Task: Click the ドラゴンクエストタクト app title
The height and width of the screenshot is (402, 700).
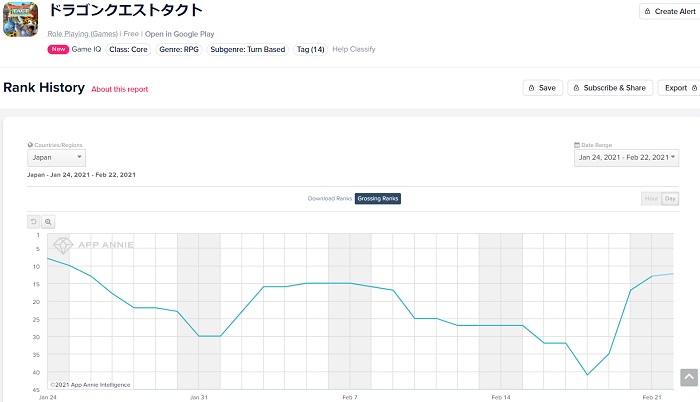Action: [x=125, y=10]
